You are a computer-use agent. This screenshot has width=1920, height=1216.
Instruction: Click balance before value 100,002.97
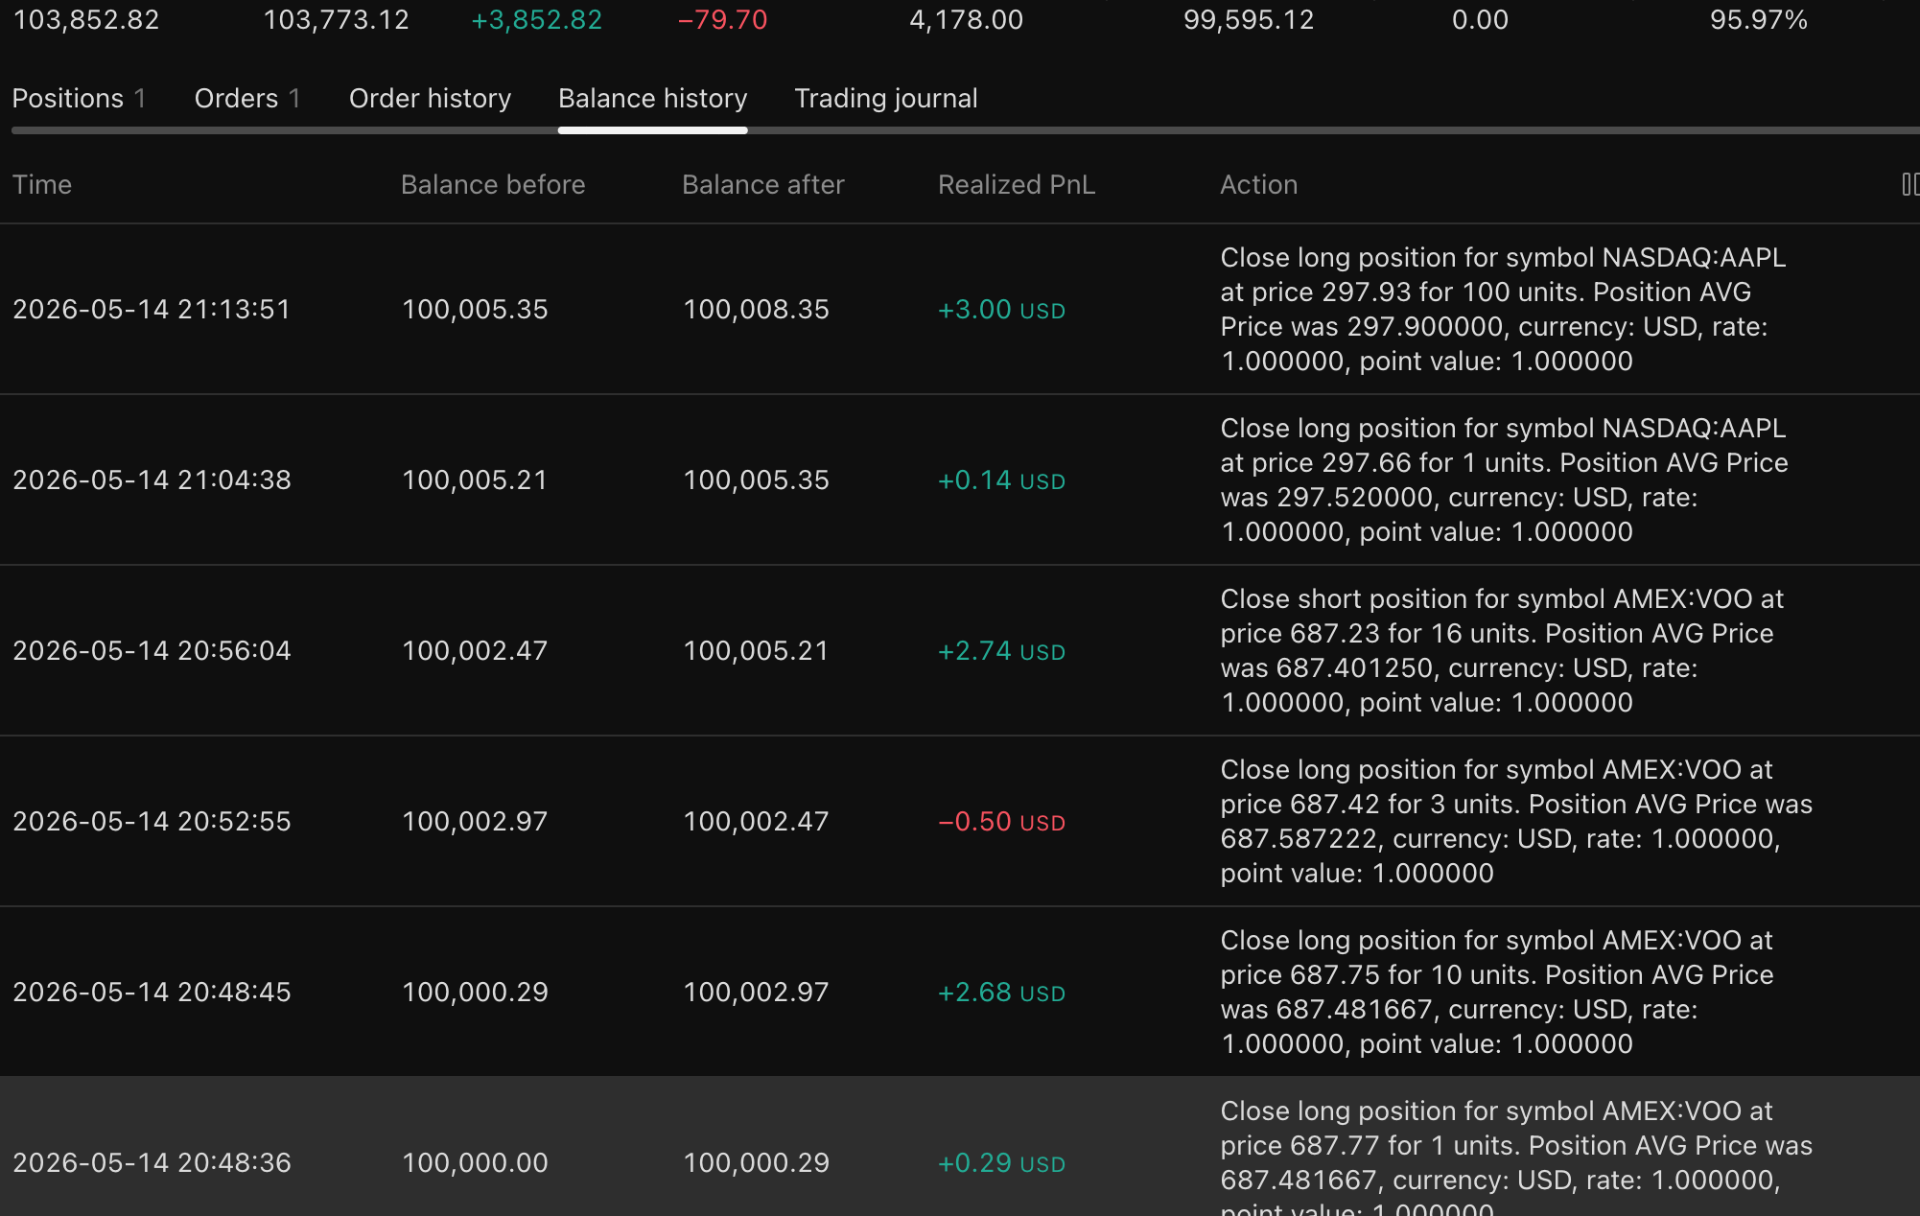click(x=475, y=821)
